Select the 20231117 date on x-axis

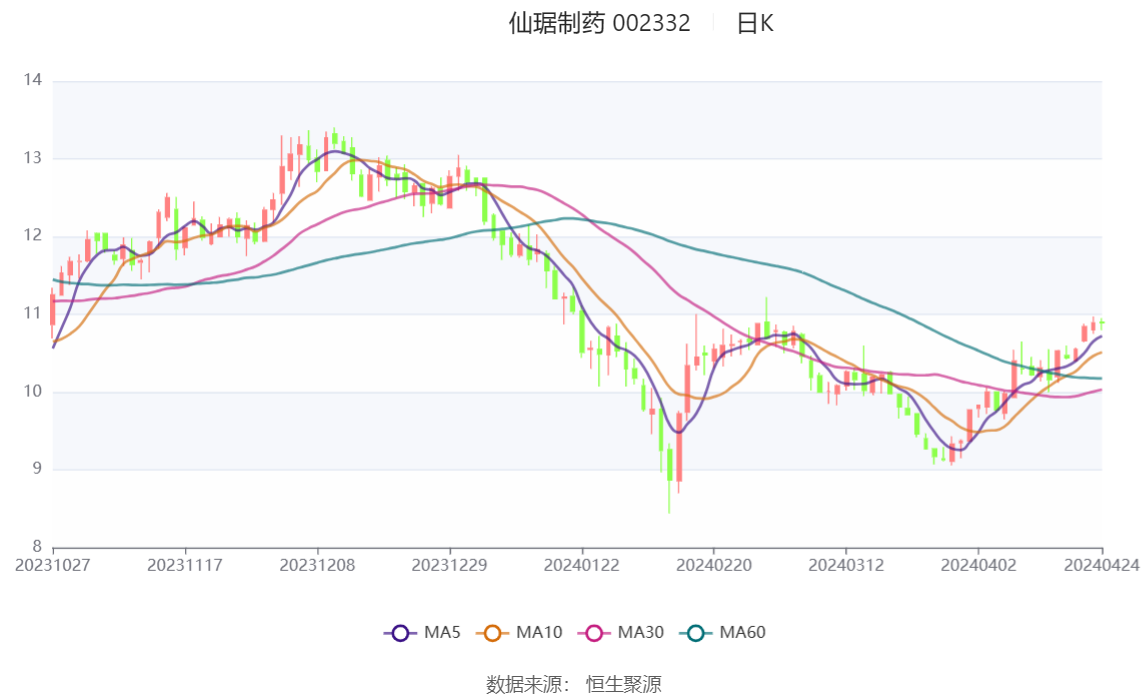pyautogui.click(x=185, y=565)
